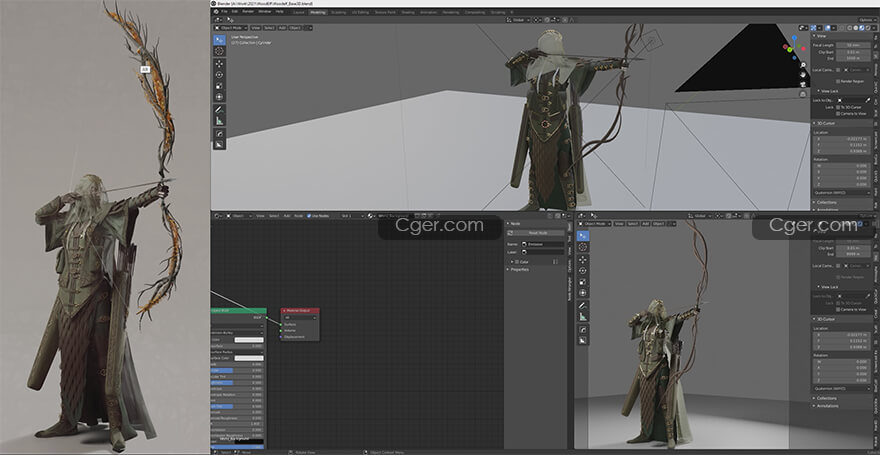
Task: Open the Render menu
Action: [x=248, y=11]
